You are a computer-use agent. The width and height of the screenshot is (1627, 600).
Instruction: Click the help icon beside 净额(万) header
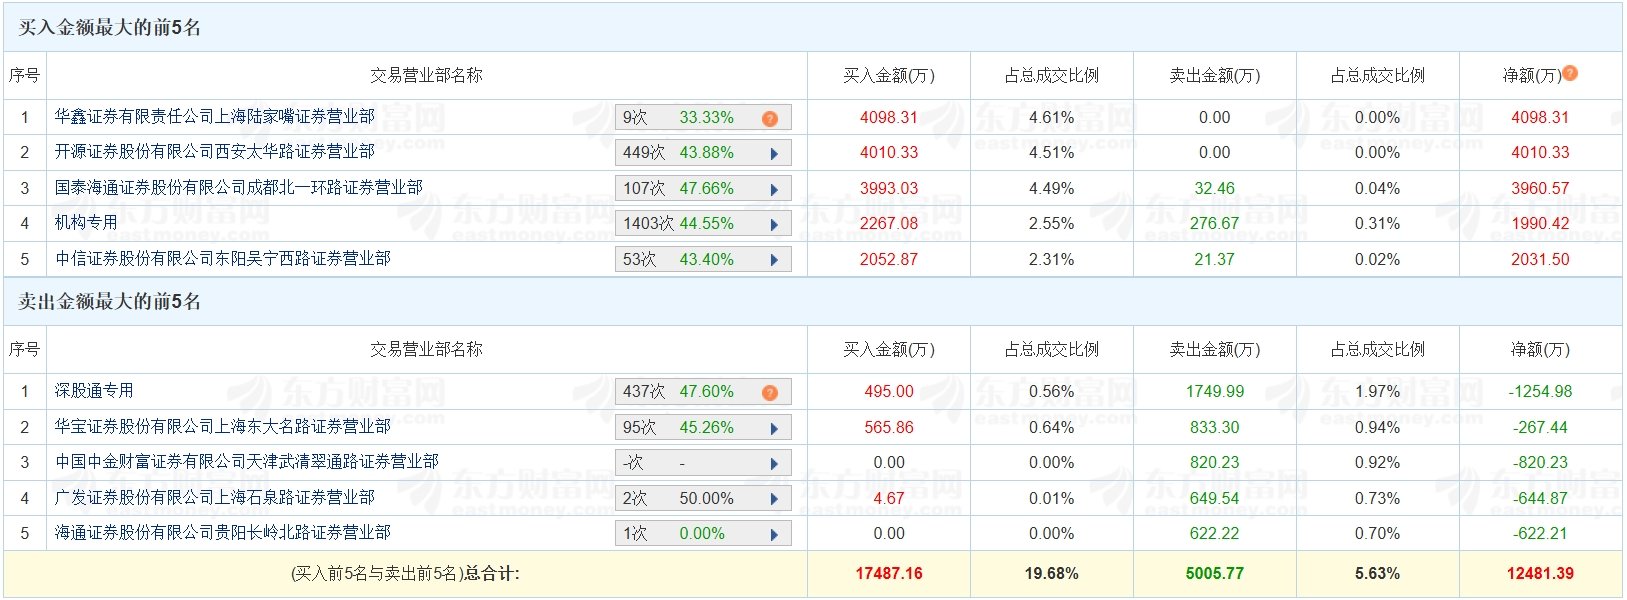1570,73
